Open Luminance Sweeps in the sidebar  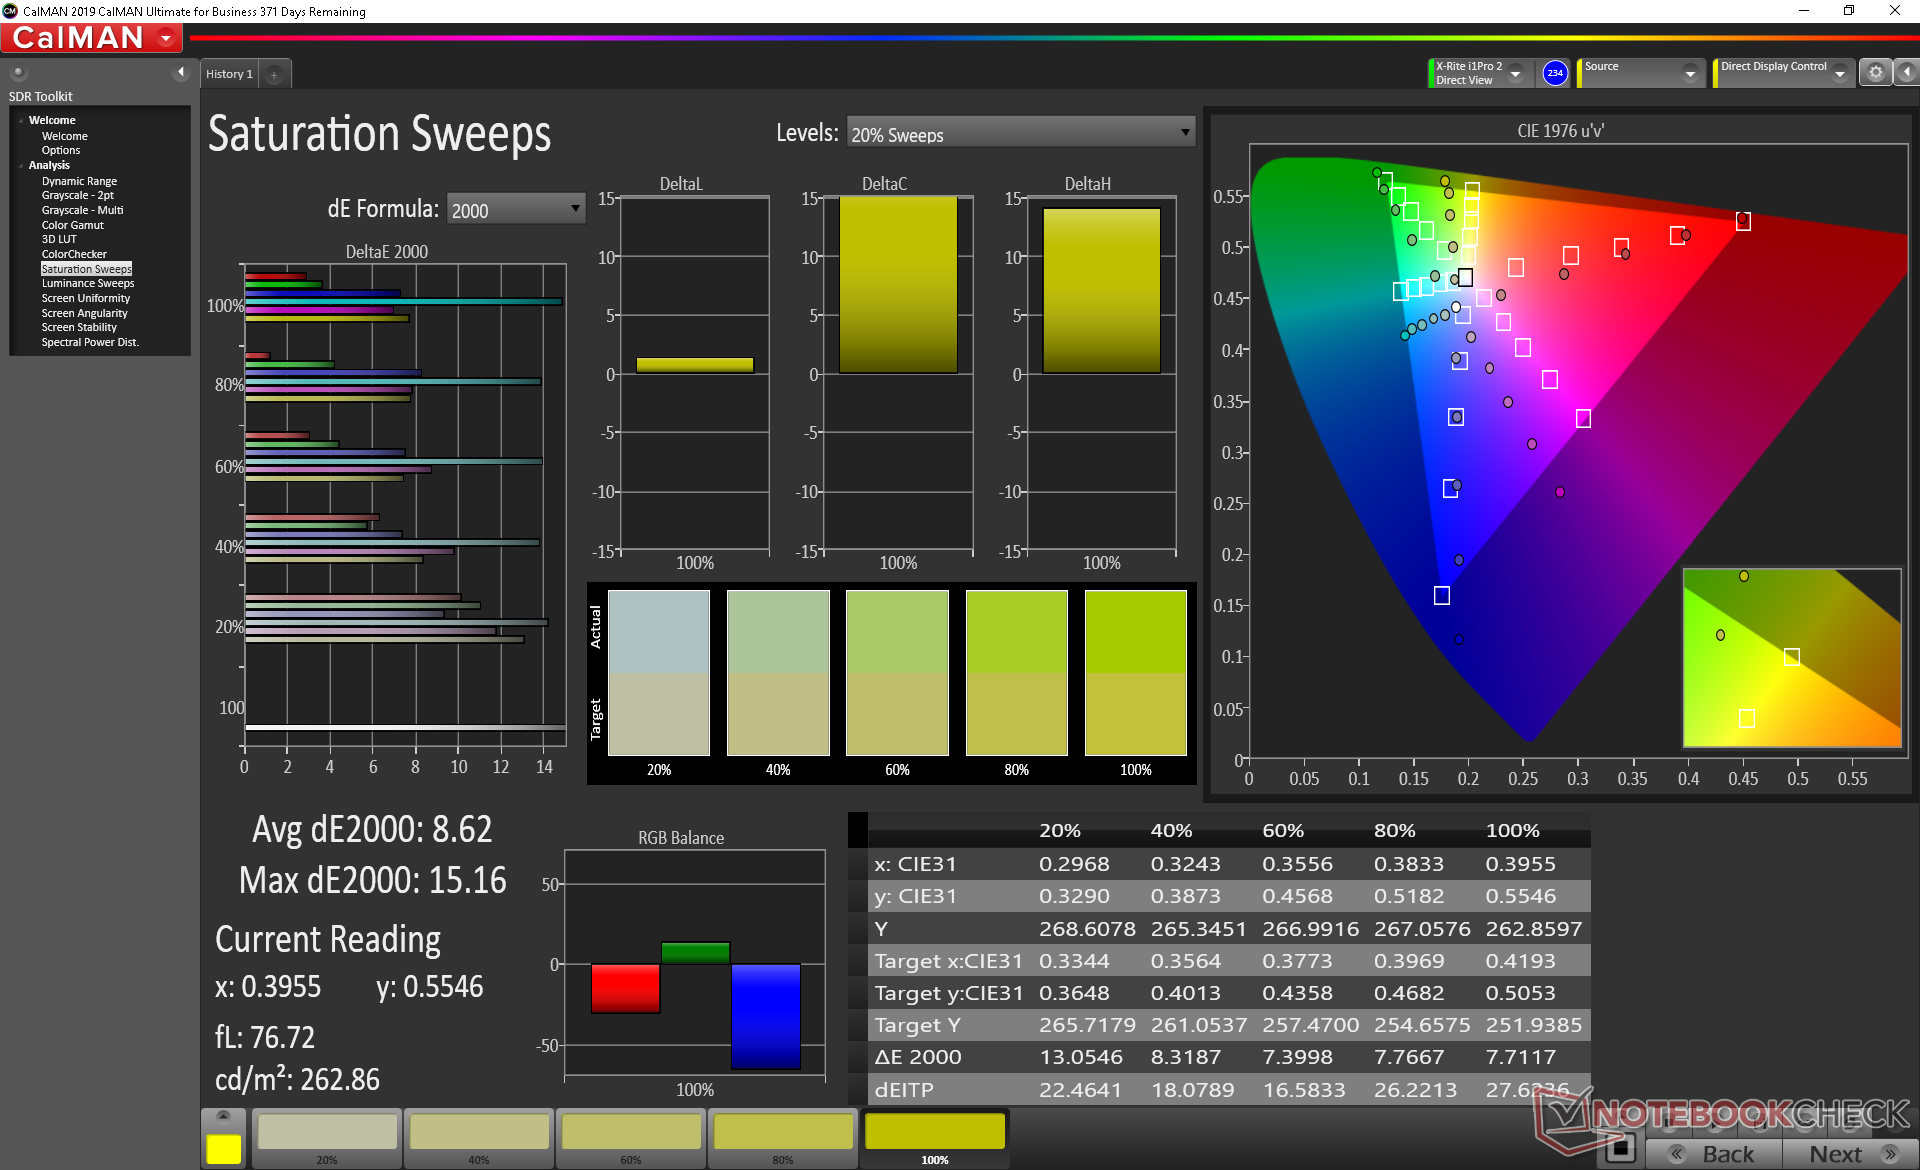88,283
